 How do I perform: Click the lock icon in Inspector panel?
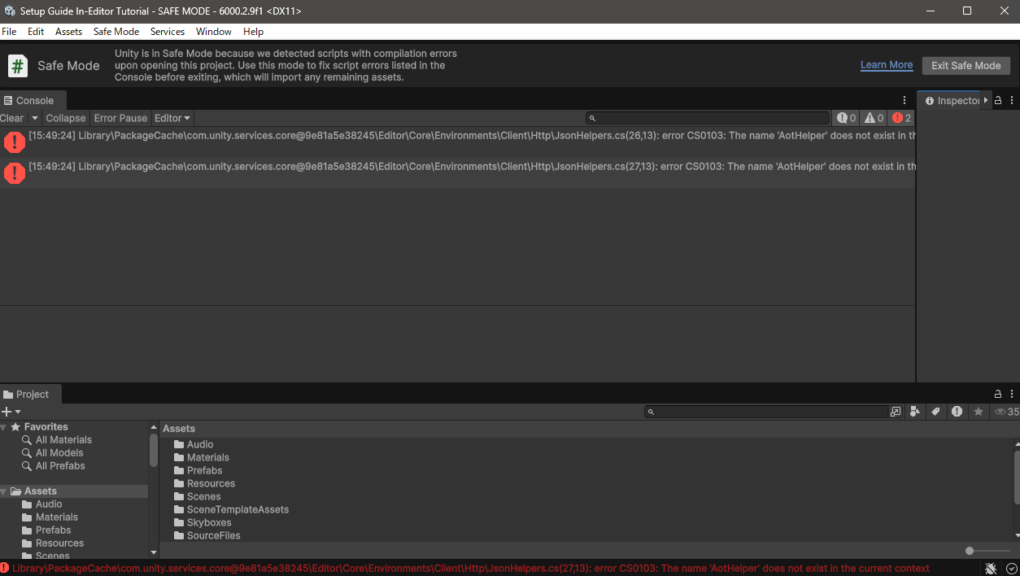pos(997,100)
